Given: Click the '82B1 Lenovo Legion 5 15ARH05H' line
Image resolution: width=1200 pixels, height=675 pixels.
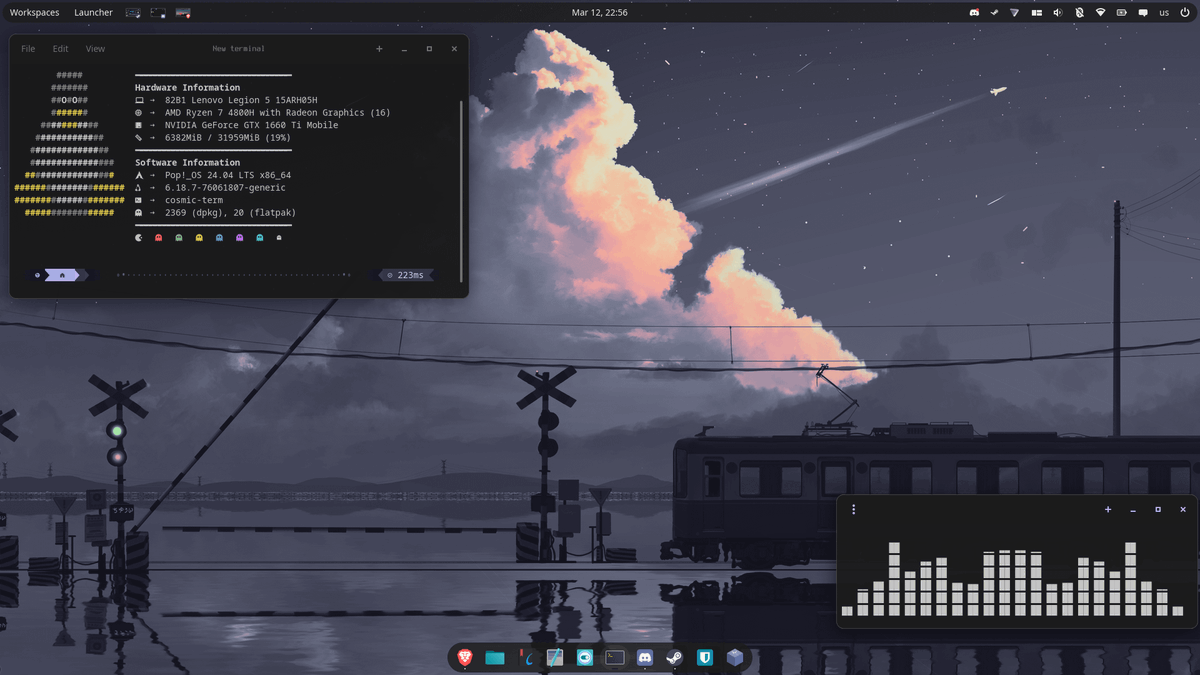Looking at the screenshot, I should pyautogui.click(x=241, y=100).
